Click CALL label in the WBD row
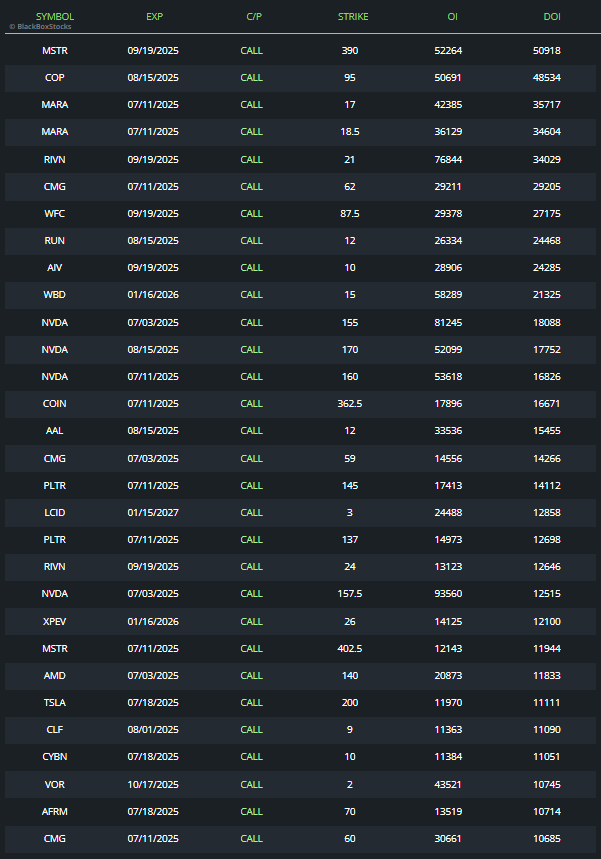This screenshot has height=859, width=601. (251, 294)
